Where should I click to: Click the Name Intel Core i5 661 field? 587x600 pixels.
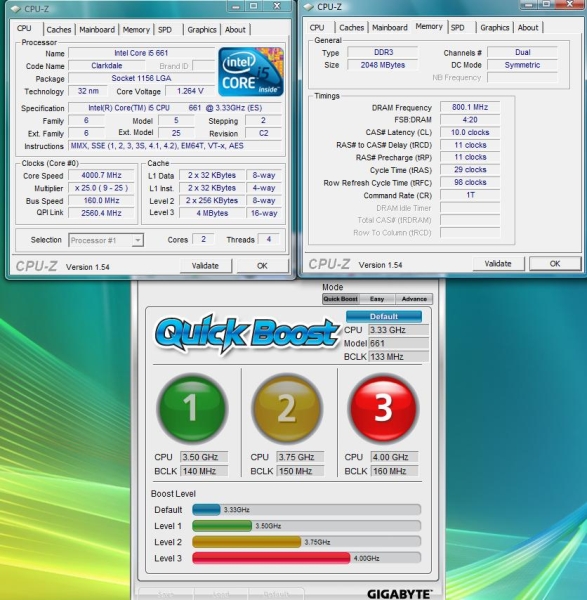point(141,53)
